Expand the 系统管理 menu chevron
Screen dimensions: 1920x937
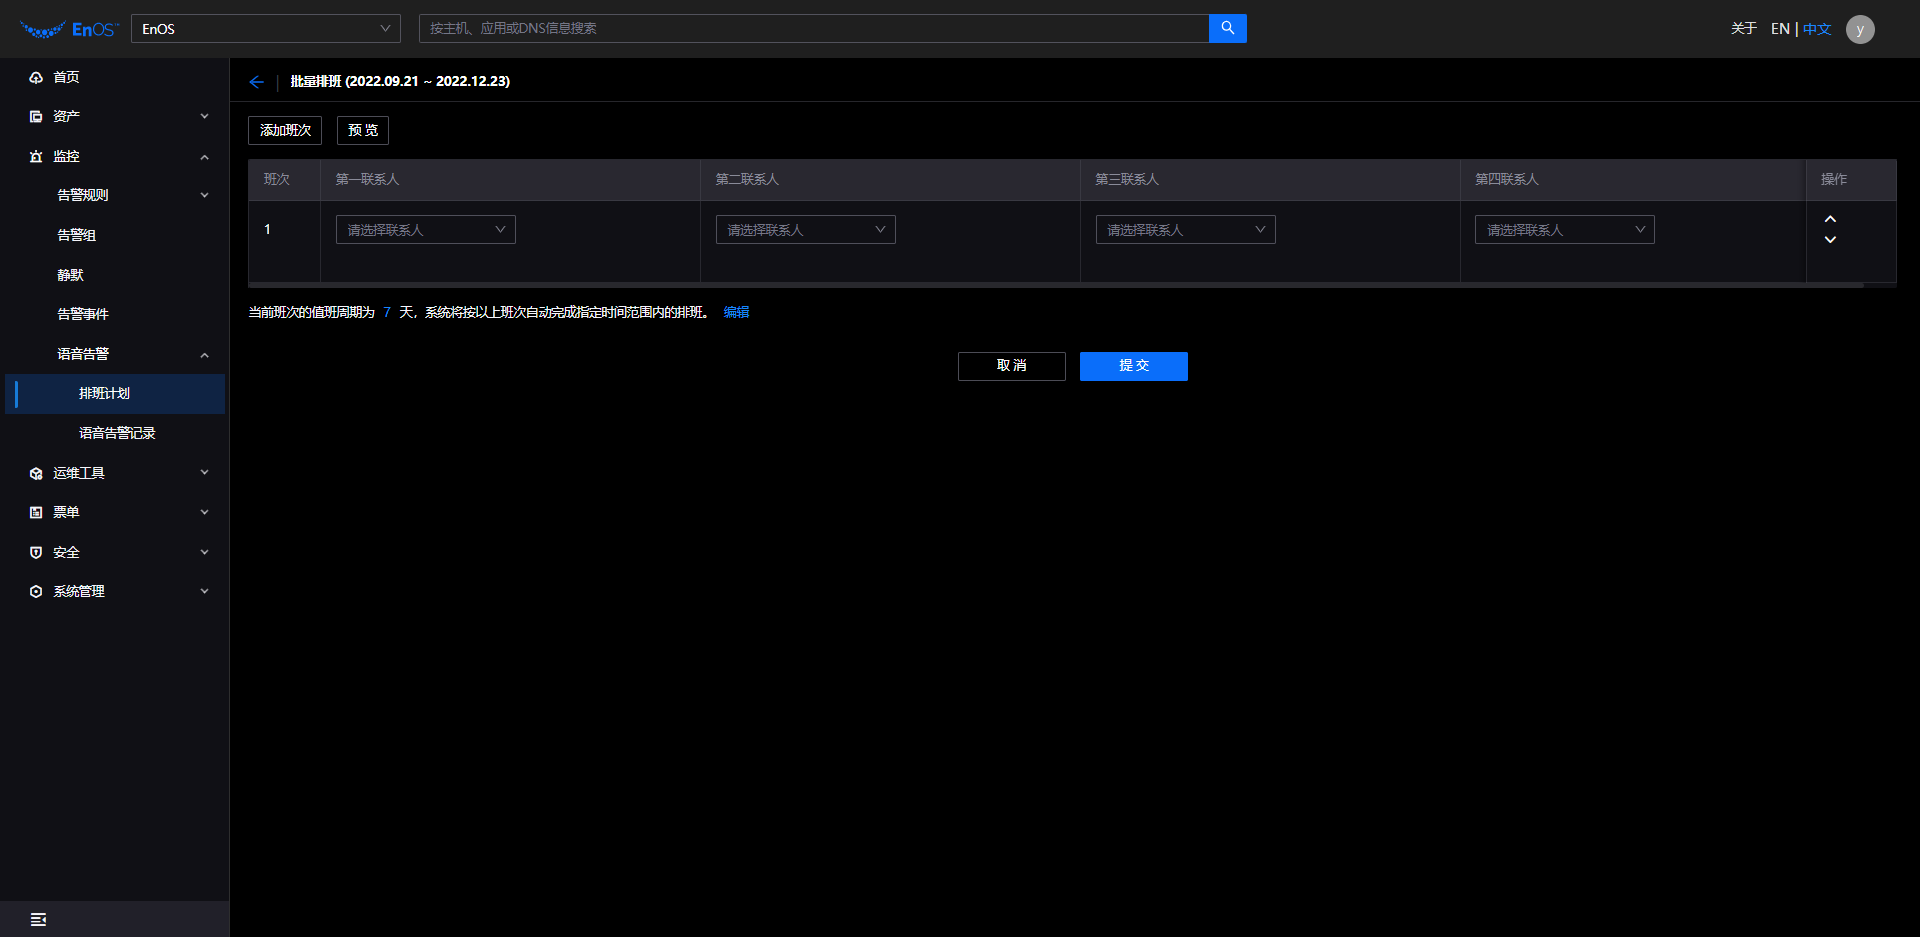click(x=204, y=591)
